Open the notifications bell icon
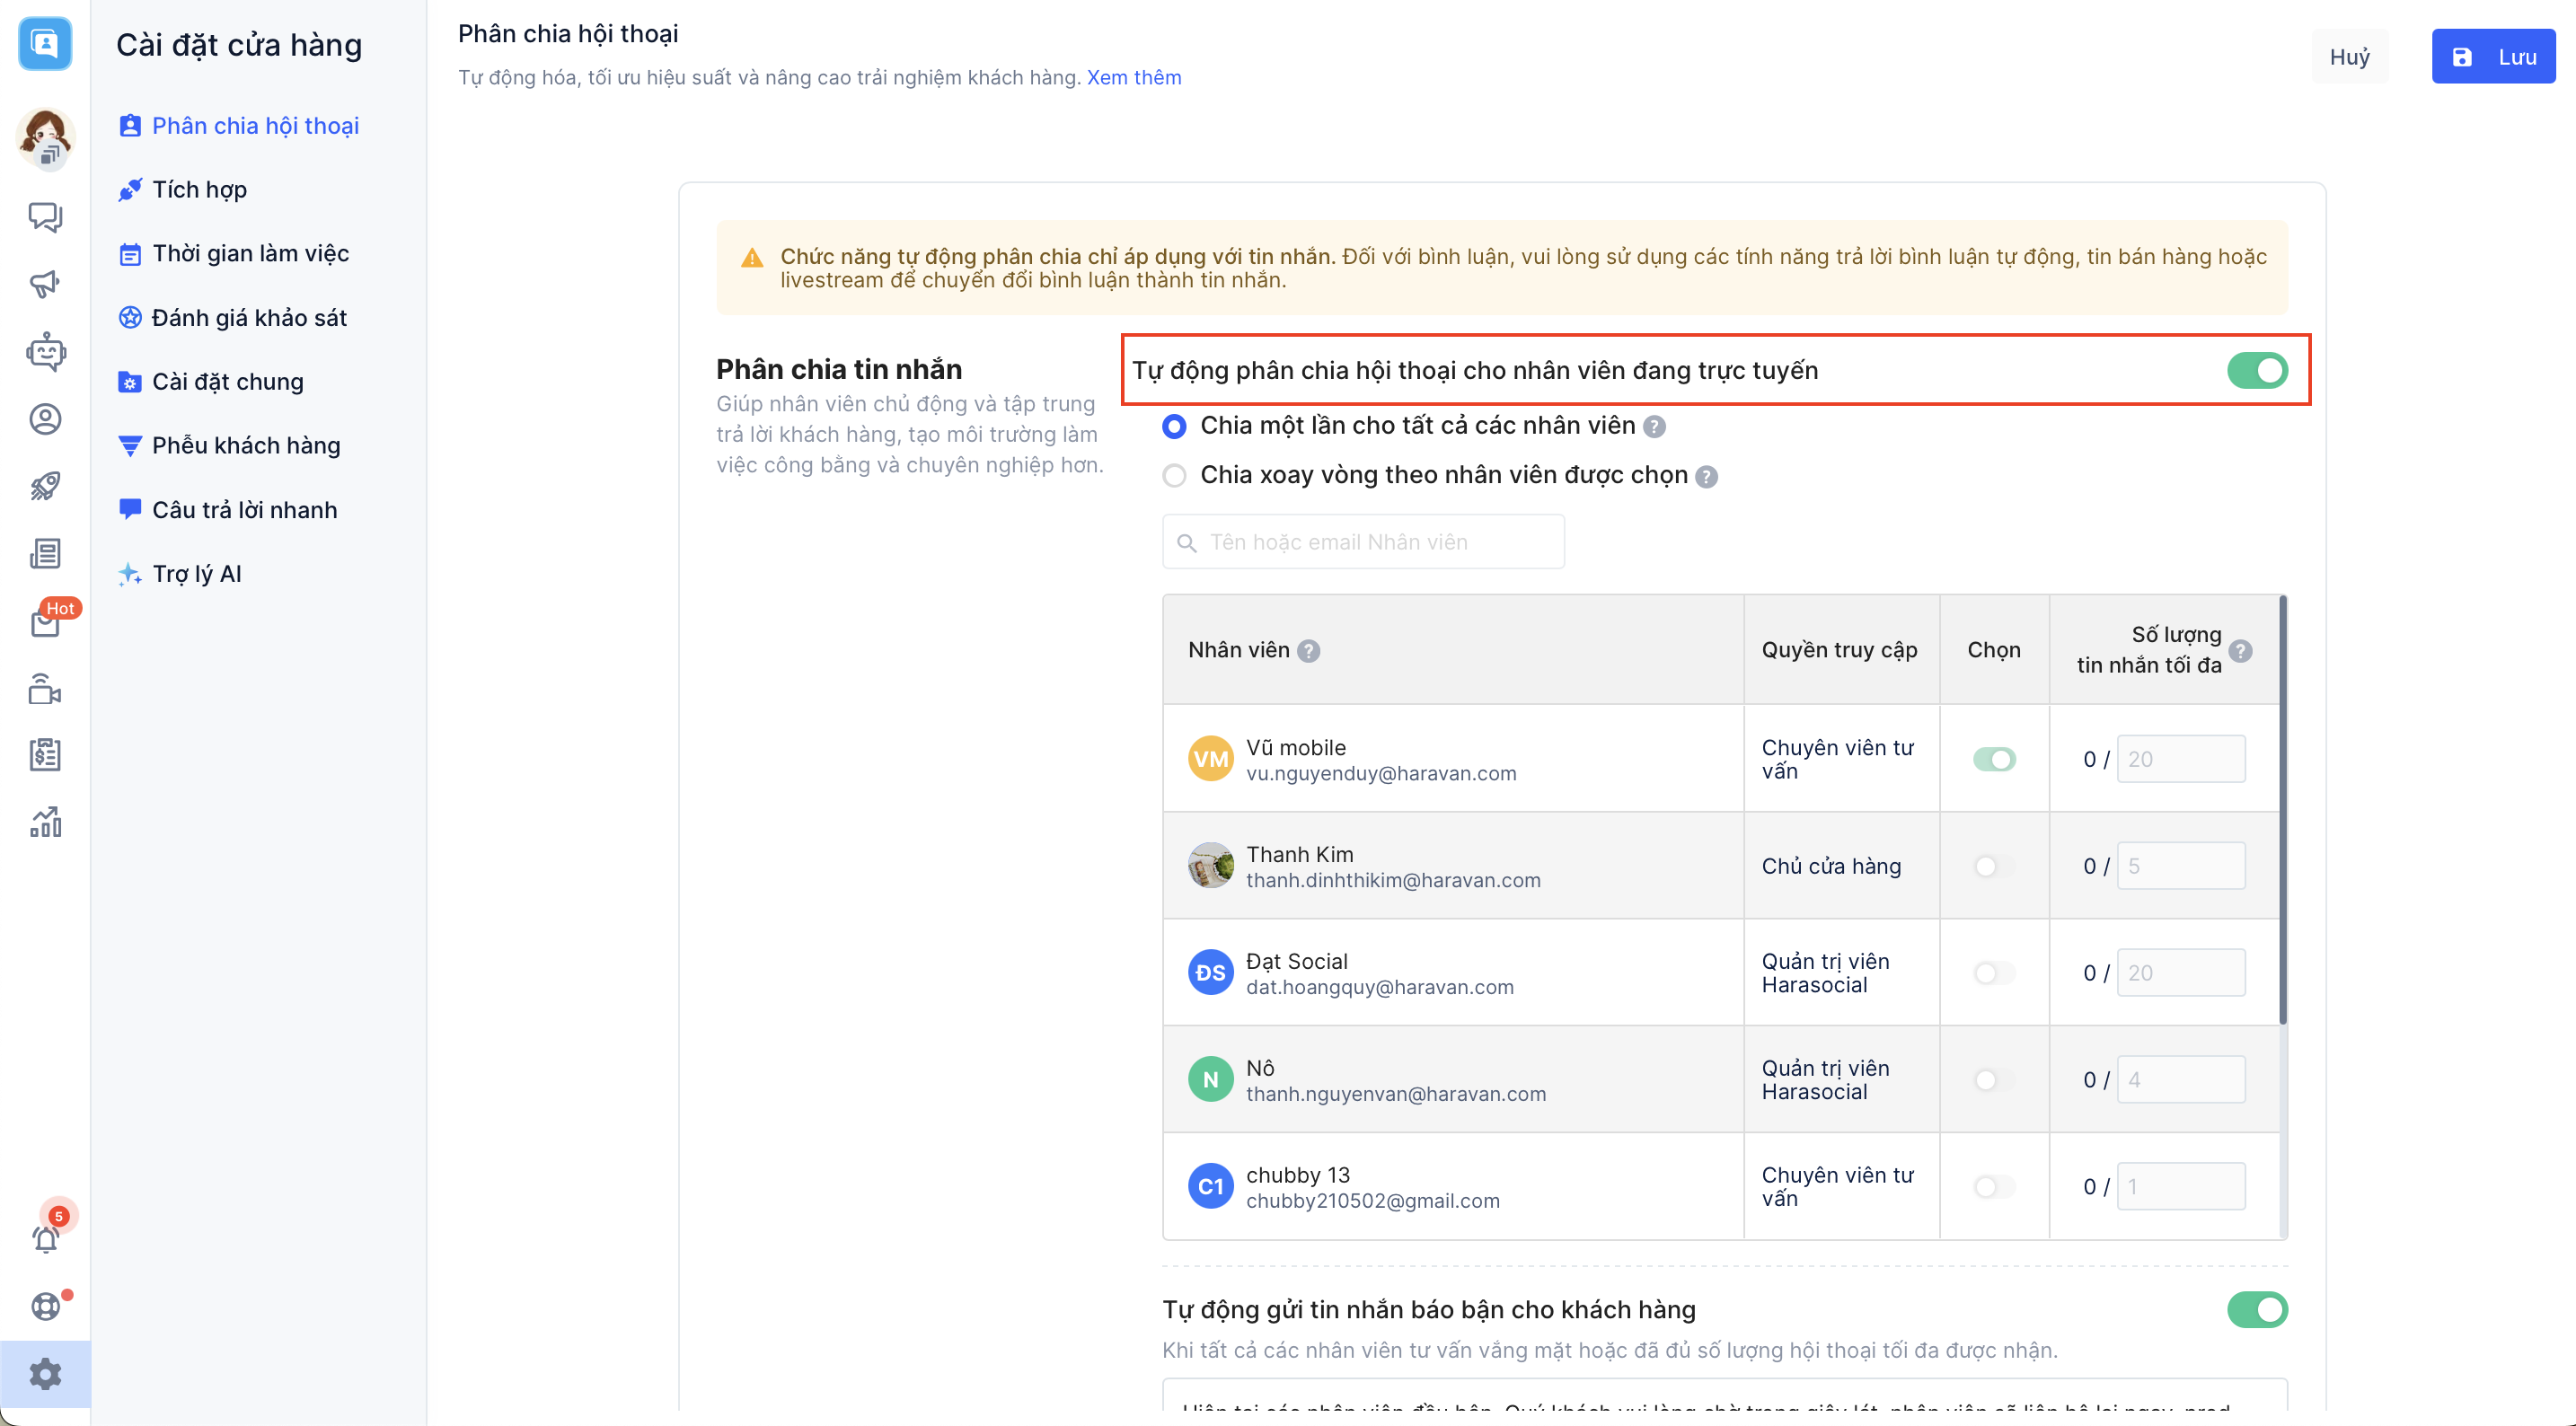This screenshot has width=2576, height=1426. coord(45,1238)
